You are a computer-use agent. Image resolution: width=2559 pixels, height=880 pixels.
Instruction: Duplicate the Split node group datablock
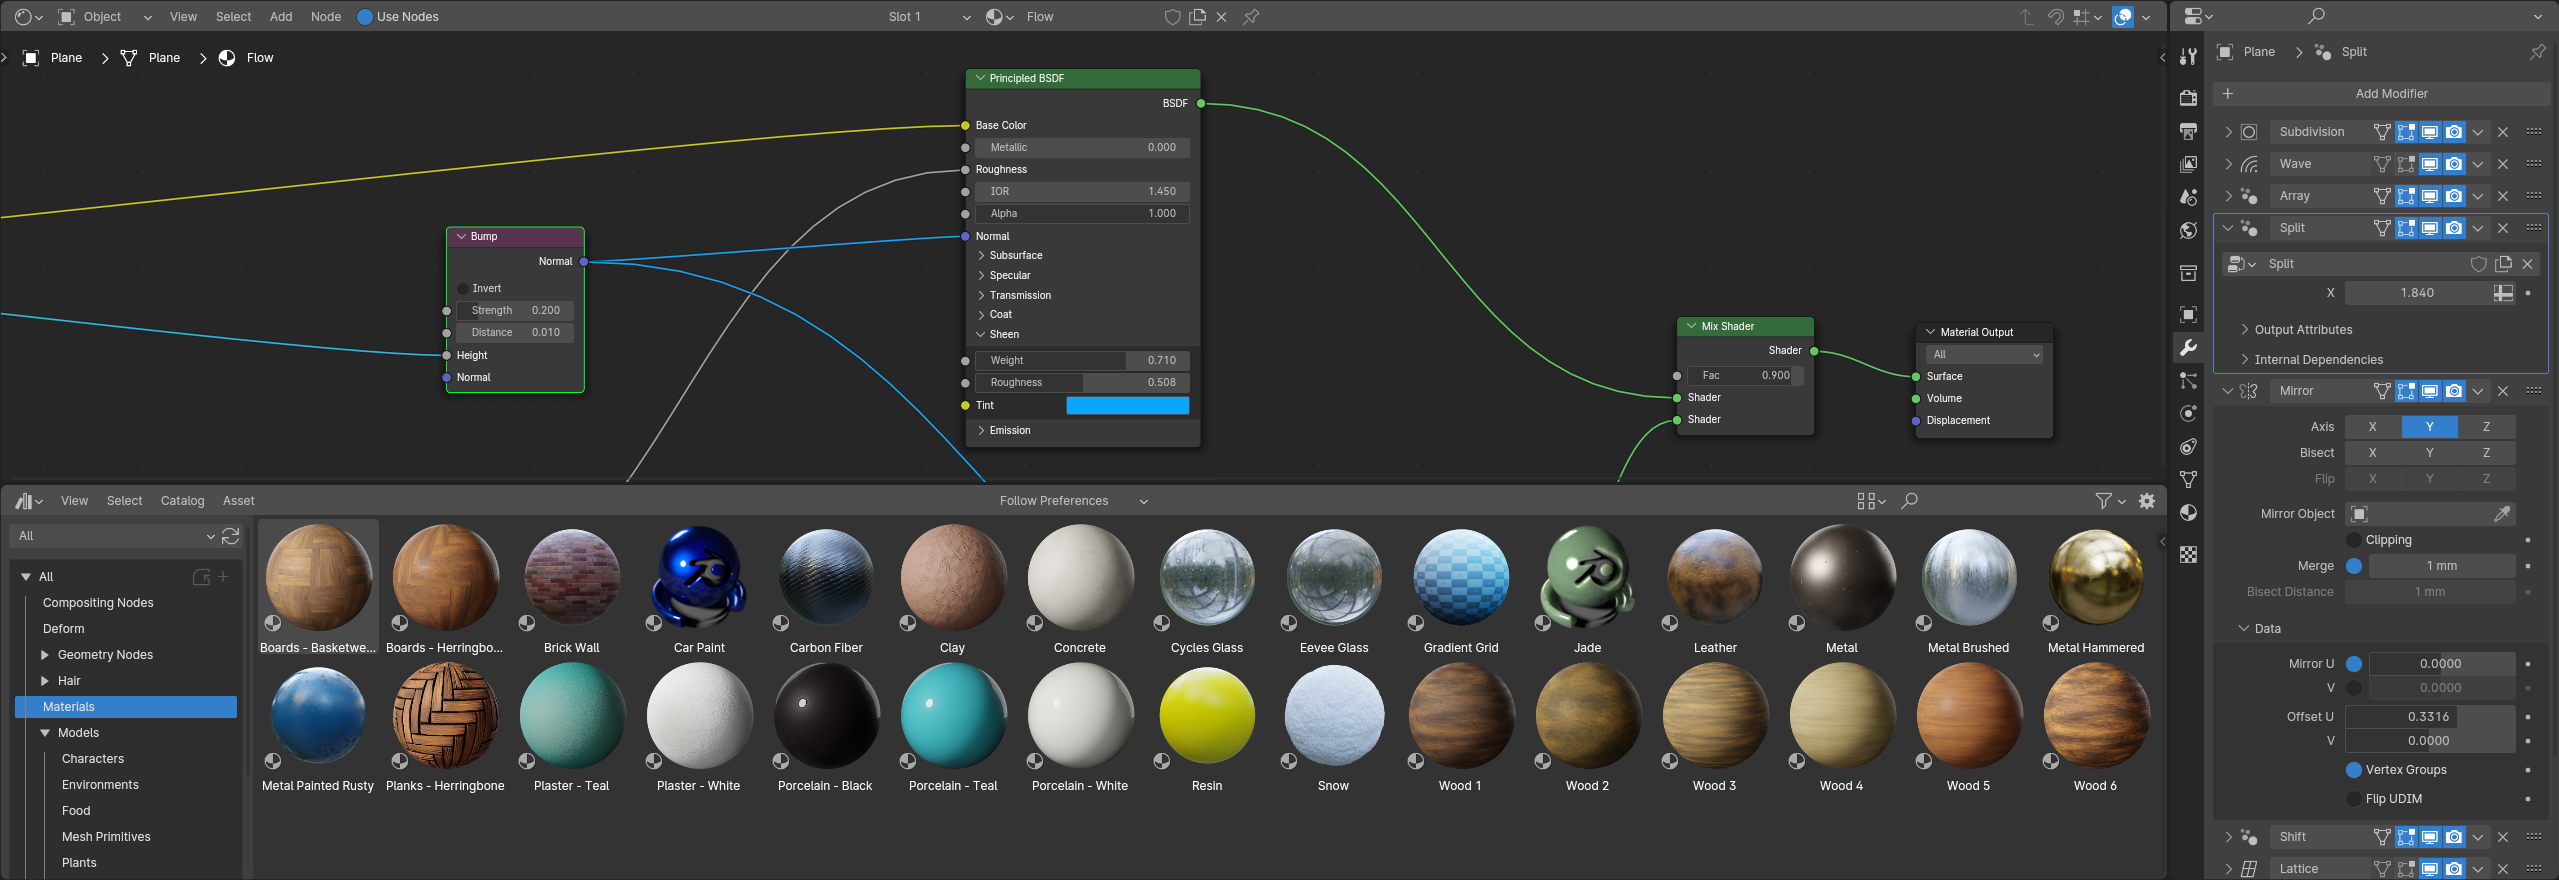(2503, 264)
